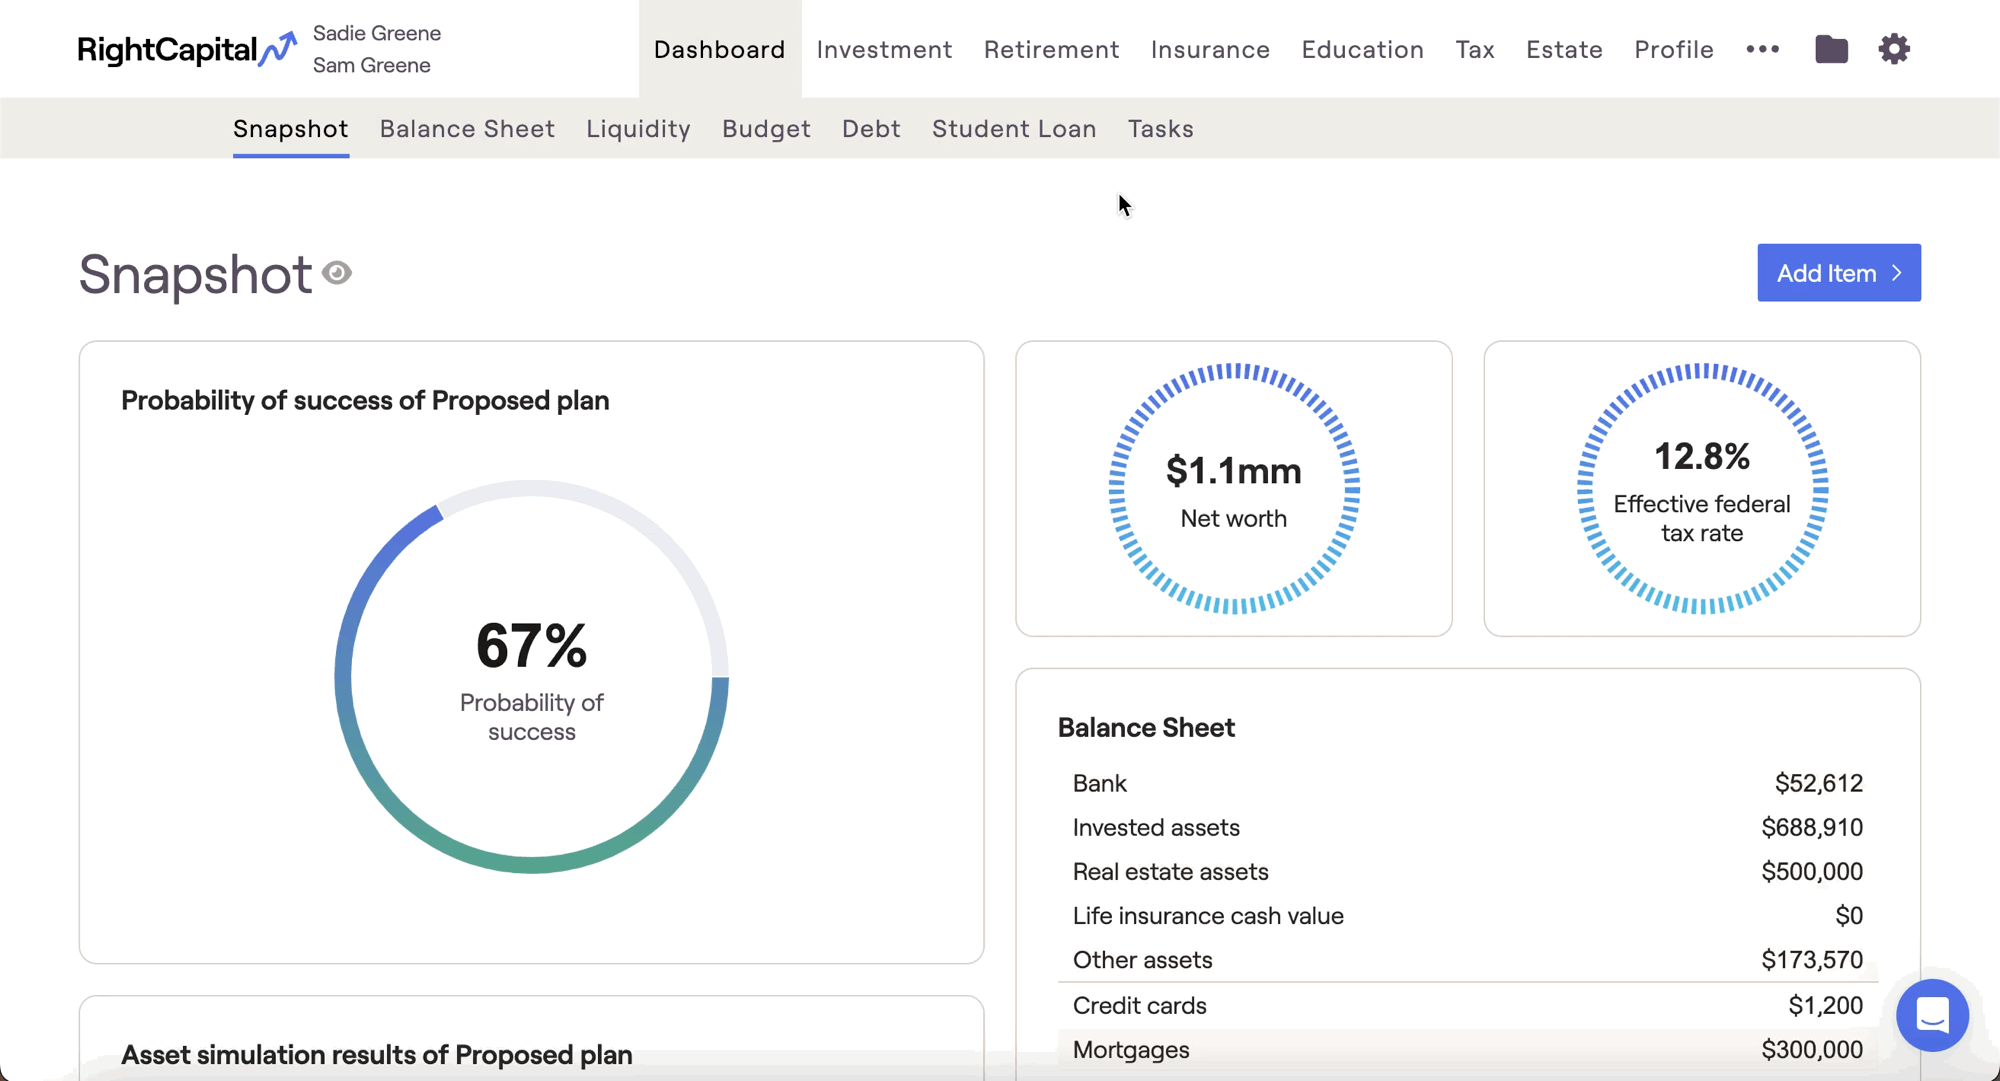Open the Student Loan sub-tab
Image resolution: width=2000 pixels, height=1081 pixels.
1014,129
